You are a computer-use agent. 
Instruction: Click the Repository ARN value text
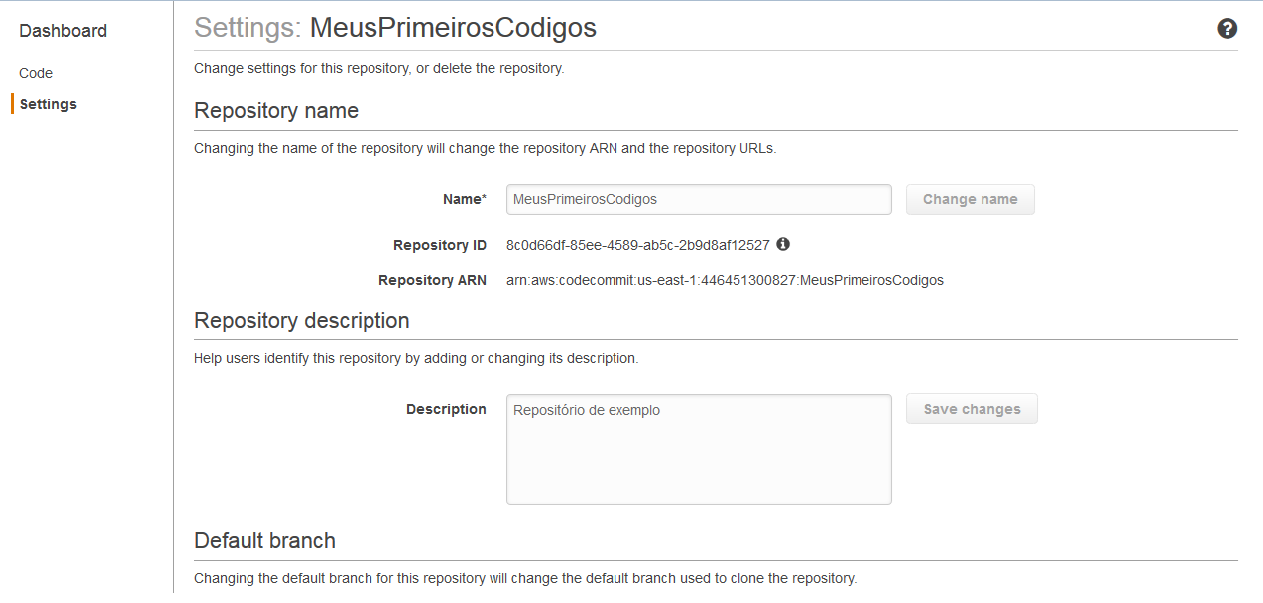(x=725, y=280)
